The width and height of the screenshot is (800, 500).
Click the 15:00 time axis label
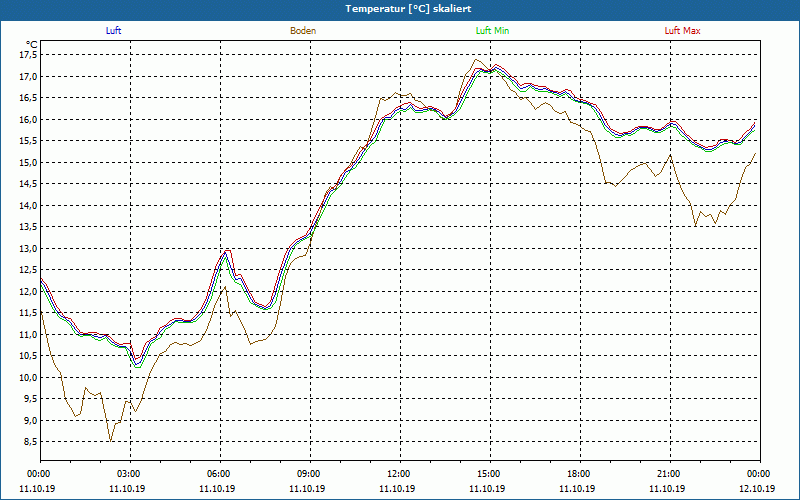click(x=490, y=474)
